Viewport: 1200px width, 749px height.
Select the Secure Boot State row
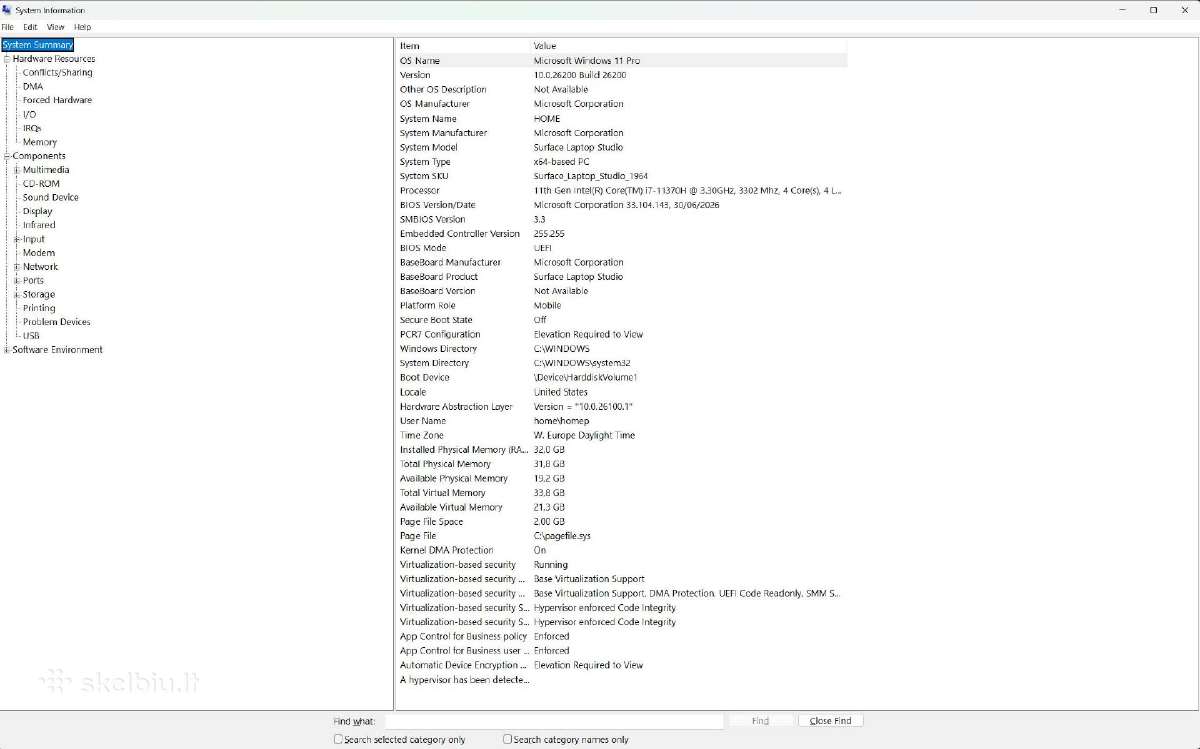pos(622,320)
